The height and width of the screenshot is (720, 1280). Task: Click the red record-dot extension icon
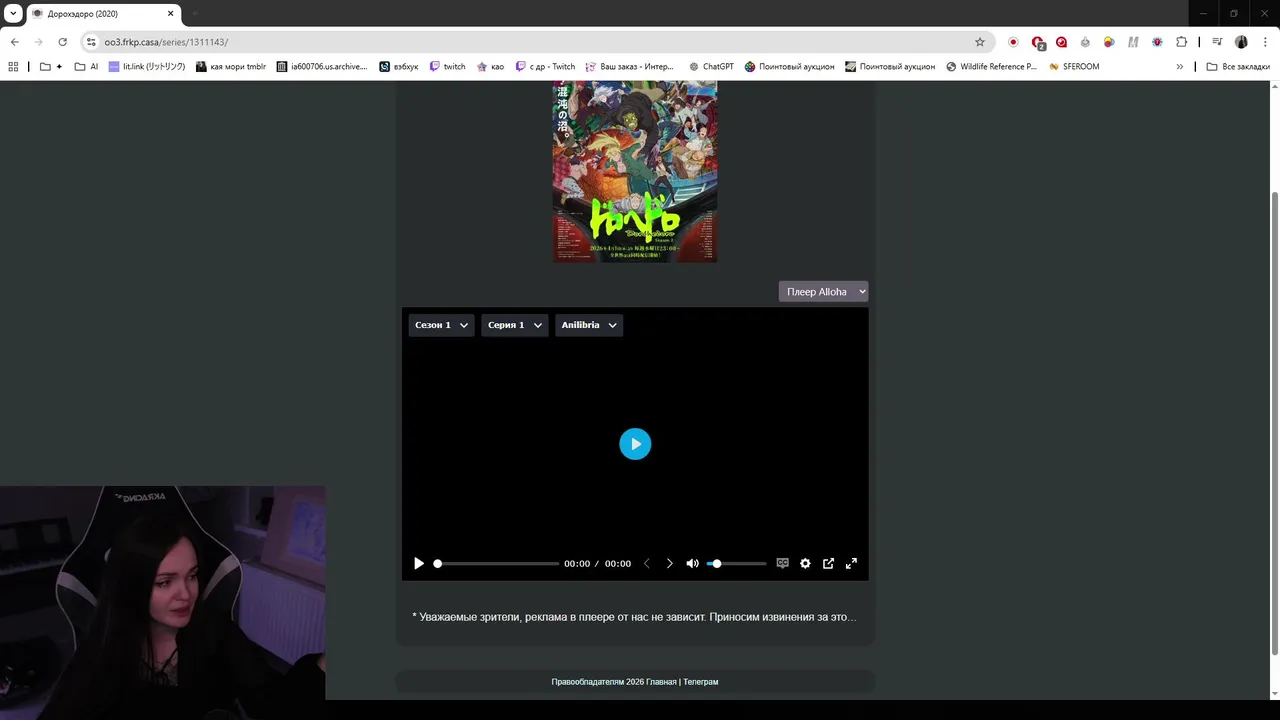point(1013,42)
